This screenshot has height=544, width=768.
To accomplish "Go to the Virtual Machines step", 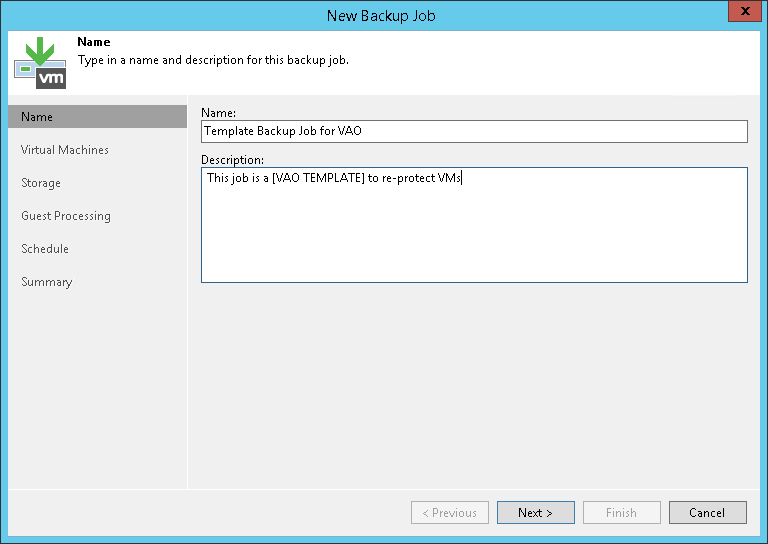I will [65, 150].
